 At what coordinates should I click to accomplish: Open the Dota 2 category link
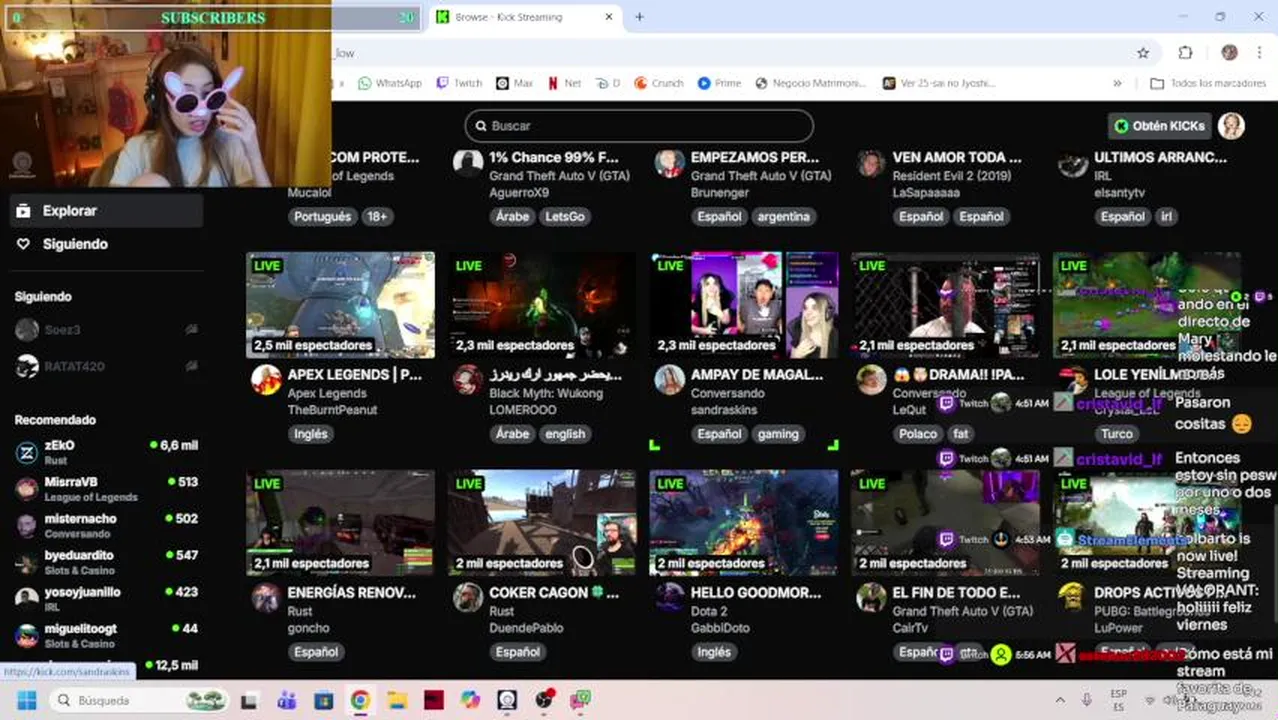click(709, 611)
